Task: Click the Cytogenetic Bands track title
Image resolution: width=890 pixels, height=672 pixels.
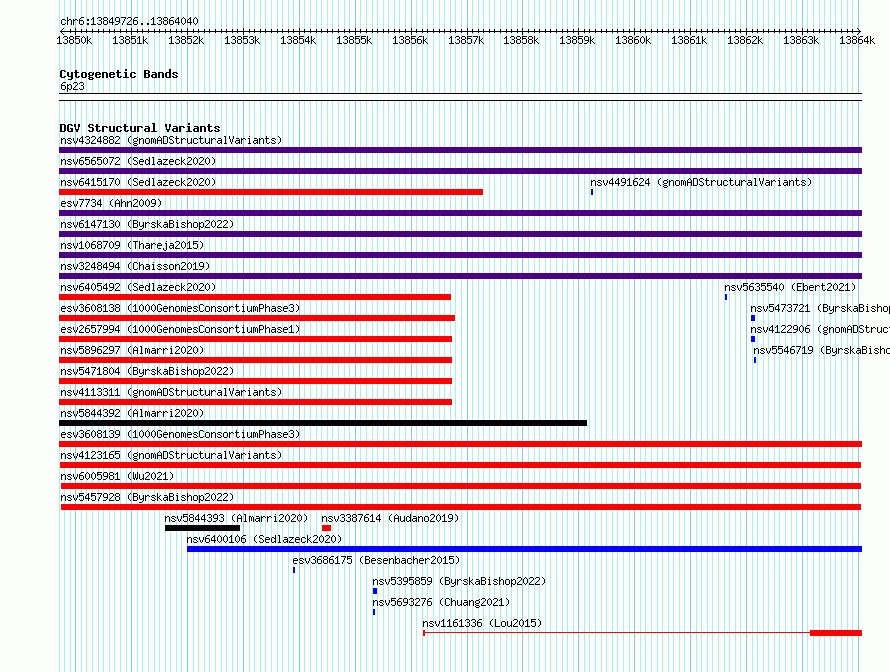Action: pyautogui.click(x=119, y=74)
